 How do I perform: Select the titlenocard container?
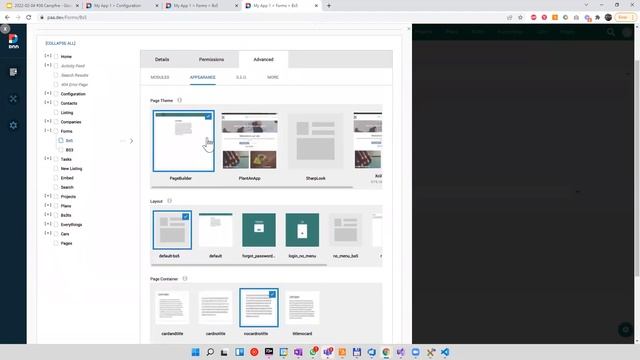pos(302,307)
